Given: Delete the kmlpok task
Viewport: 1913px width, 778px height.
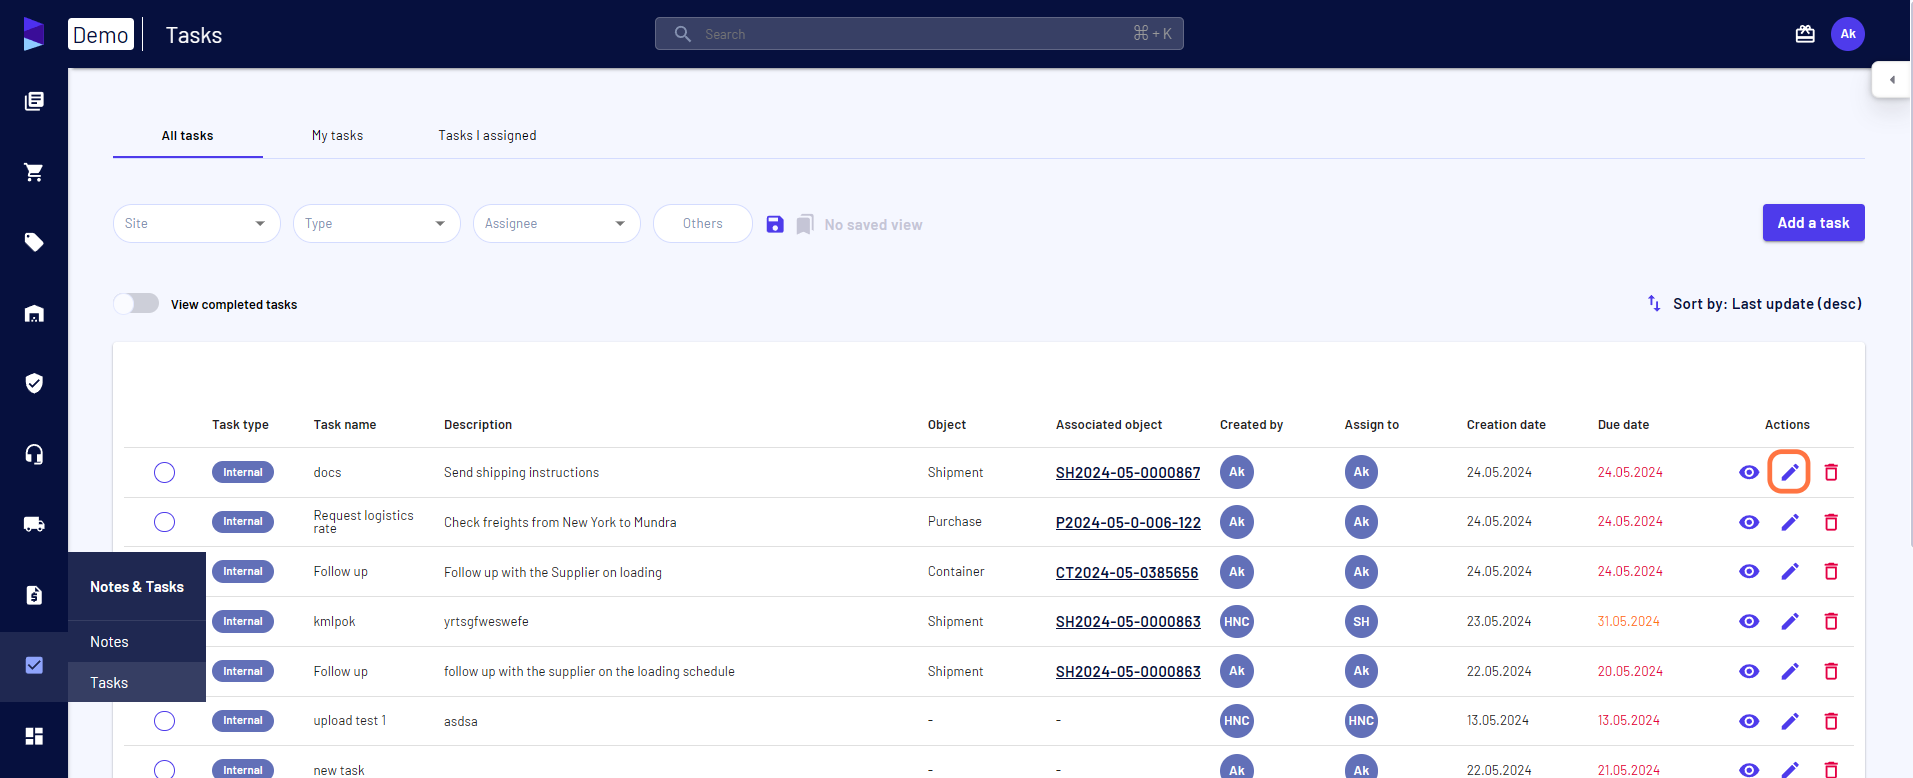Looking at the screenshot, I should click(x=1831, y=621).
